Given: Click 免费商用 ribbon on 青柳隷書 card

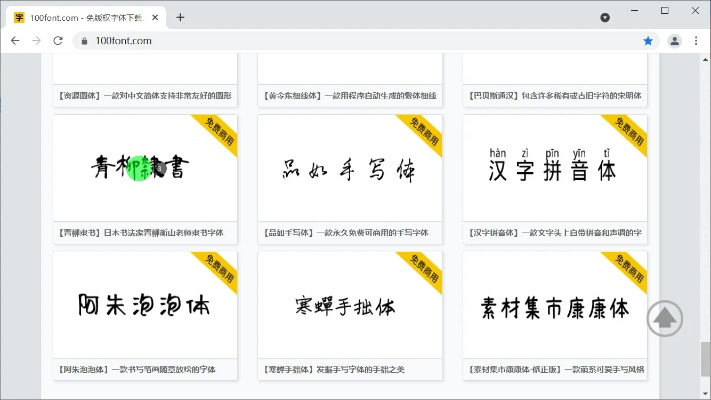Looking at the screenshot, I should click(219, 132).
